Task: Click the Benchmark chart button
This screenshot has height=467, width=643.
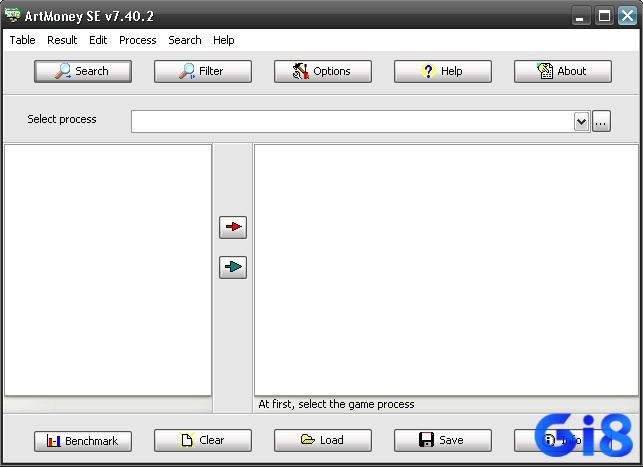Action: point(83,441)
